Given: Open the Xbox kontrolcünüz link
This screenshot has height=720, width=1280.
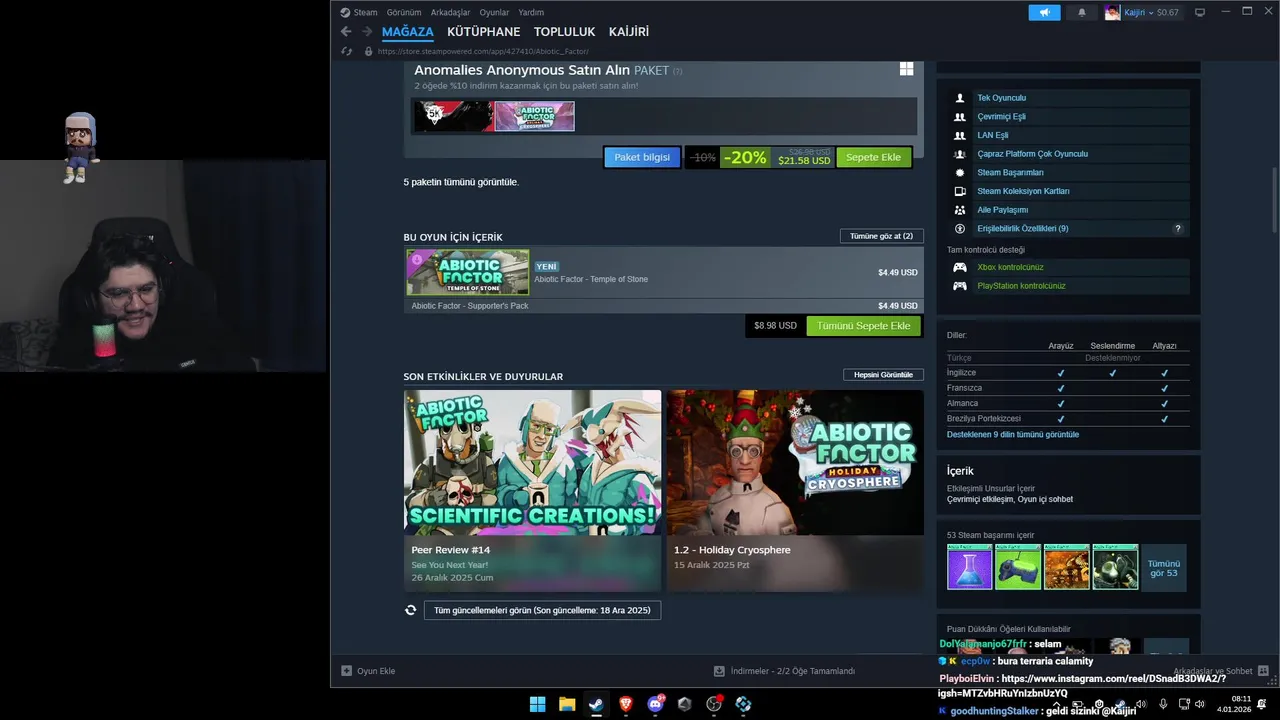Looking at the screenshot, I should 1010,267.
